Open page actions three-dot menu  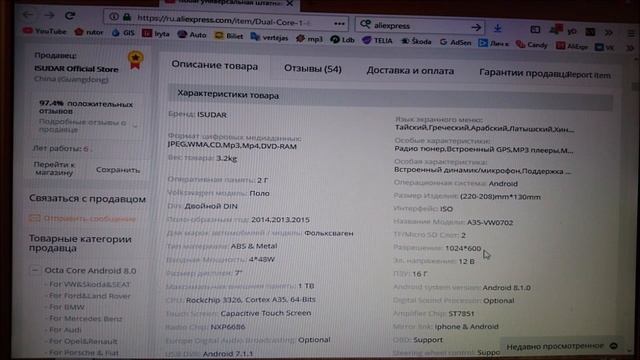pyautogui.click(x=339, y=24)
